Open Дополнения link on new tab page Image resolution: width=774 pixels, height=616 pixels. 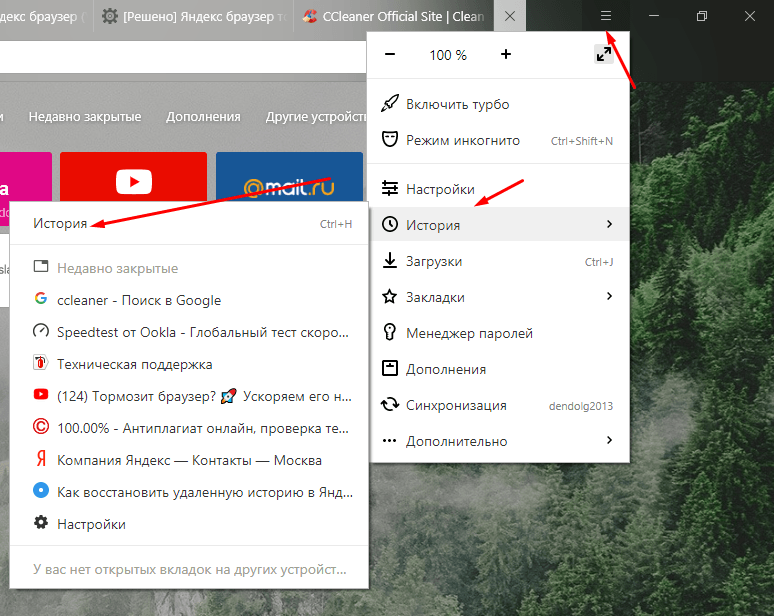coord(203,116)
